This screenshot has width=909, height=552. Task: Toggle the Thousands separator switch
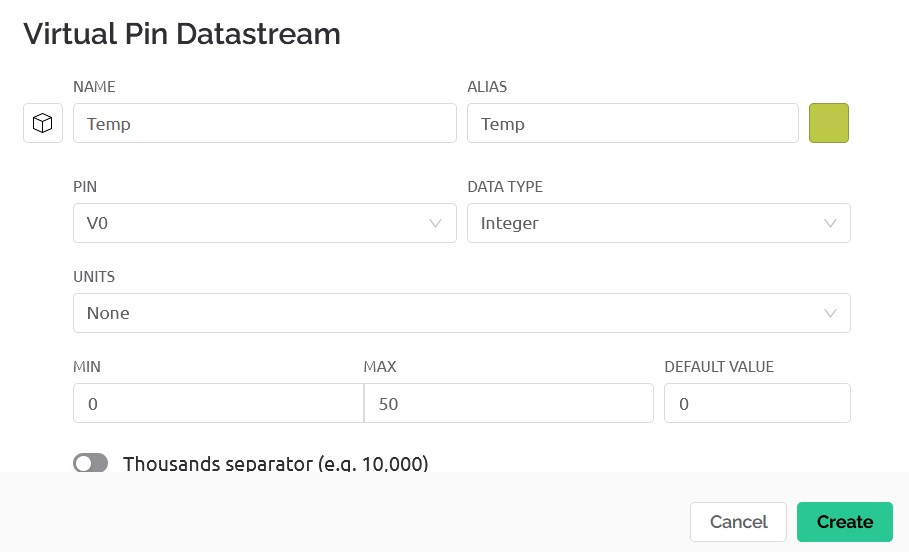coord(91,463)
